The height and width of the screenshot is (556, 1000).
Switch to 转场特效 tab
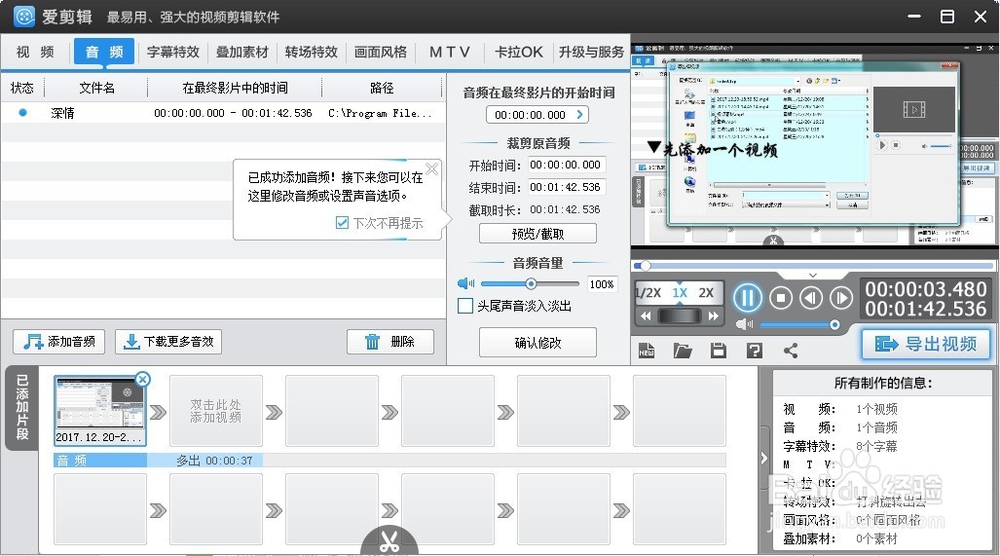pyautogui.click(x=311, y=52)
